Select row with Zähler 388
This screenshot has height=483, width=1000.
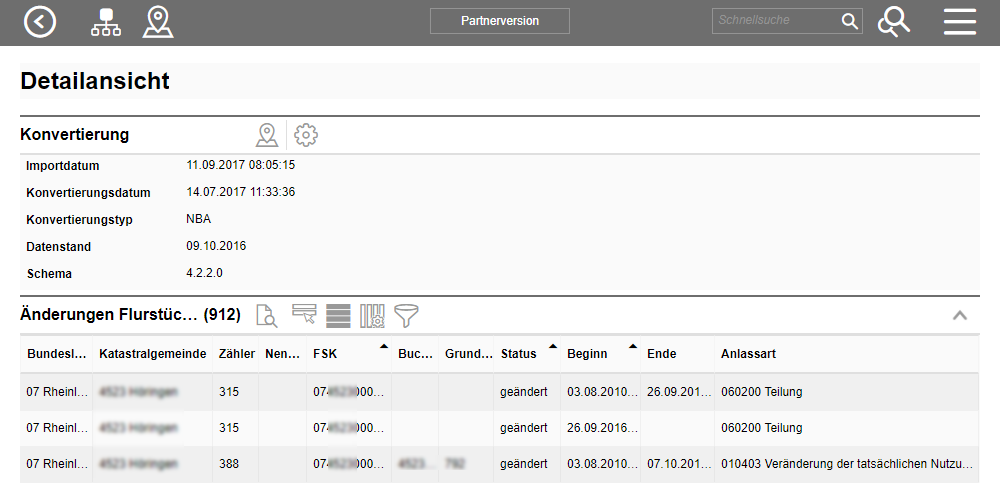(229, 464)
